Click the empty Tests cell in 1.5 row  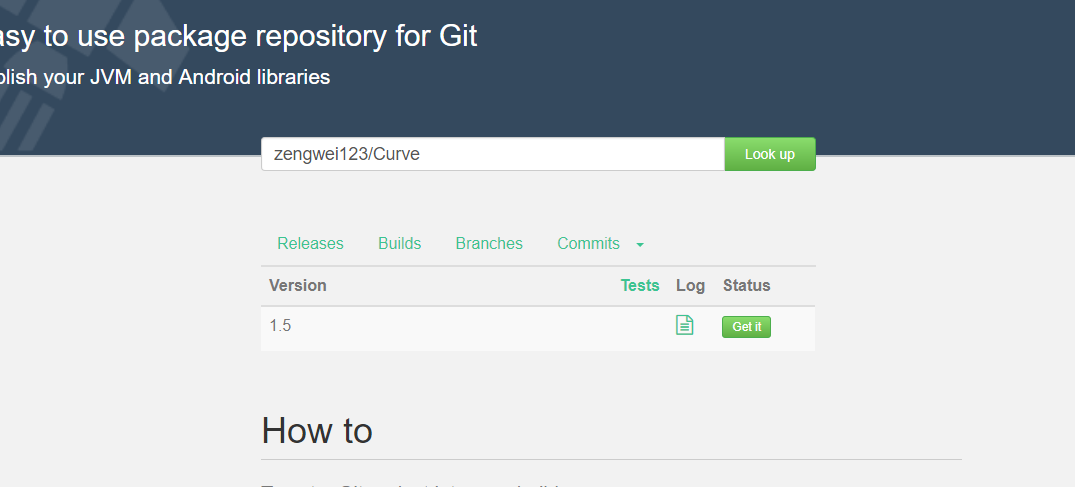pos(640,327)
